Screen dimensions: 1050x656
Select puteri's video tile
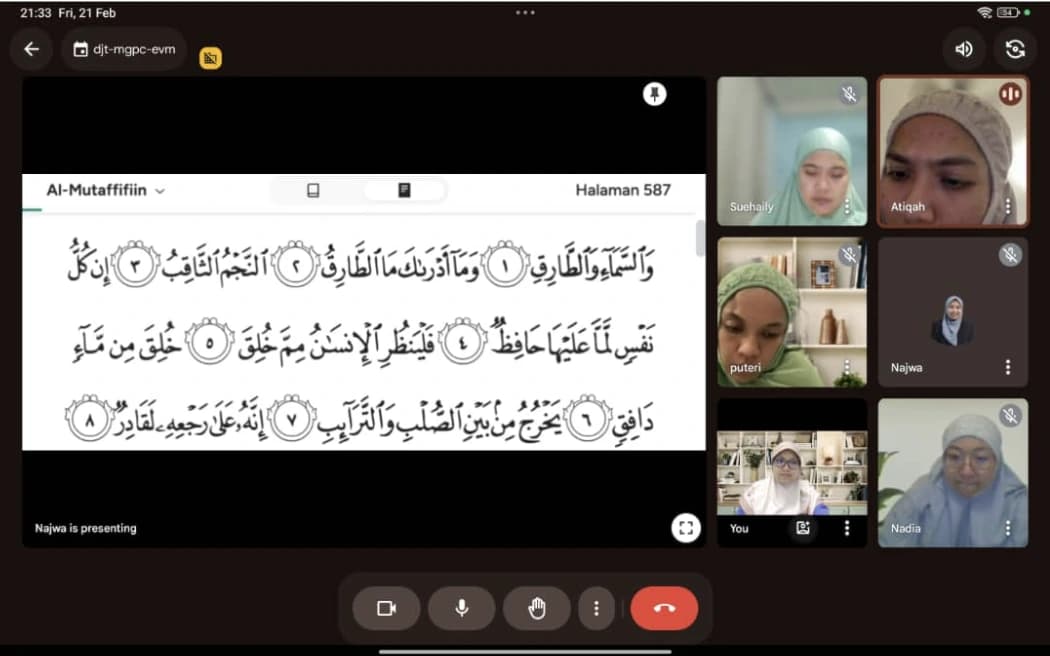tap(792, 312)
